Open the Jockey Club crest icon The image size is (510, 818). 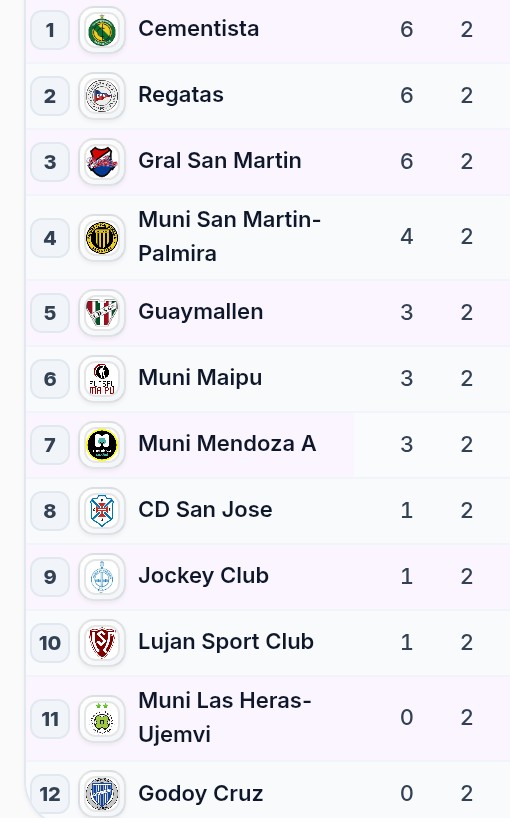(x=102, y=577)
